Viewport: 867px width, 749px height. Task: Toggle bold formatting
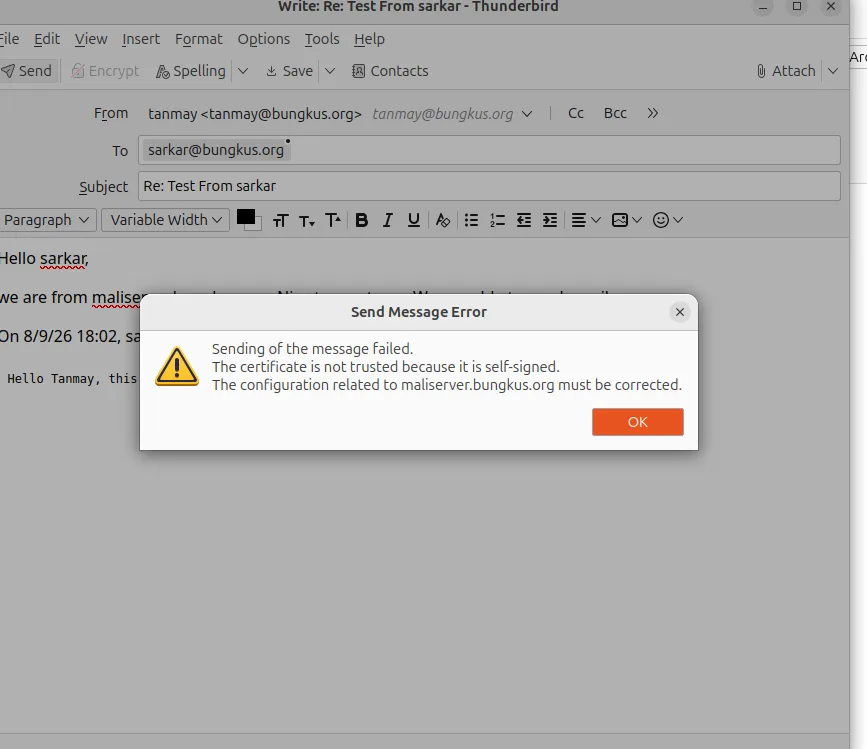(362, 221)
